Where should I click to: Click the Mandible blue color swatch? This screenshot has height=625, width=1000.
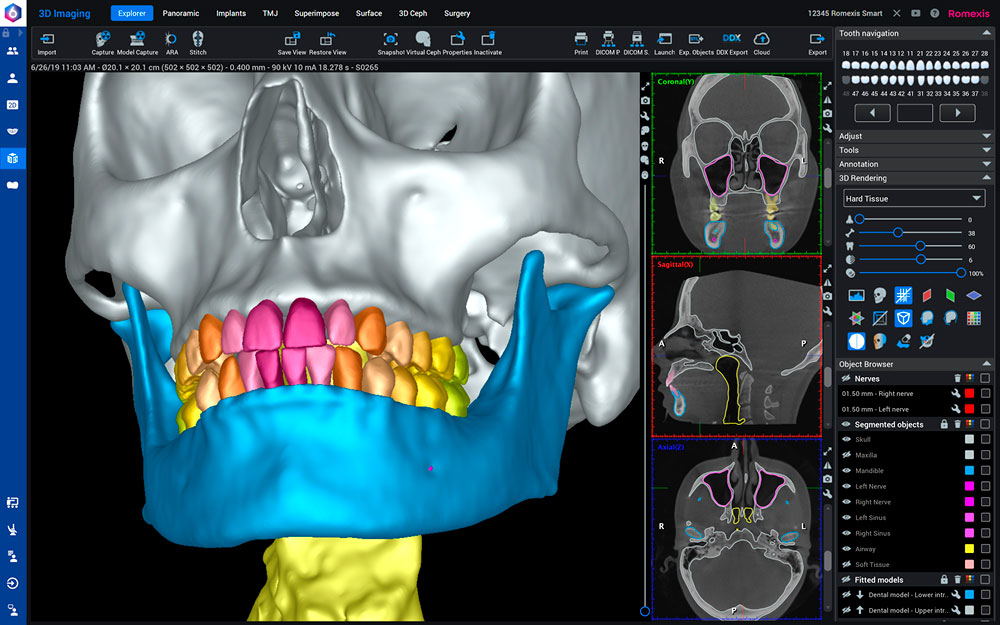[969, 471]
